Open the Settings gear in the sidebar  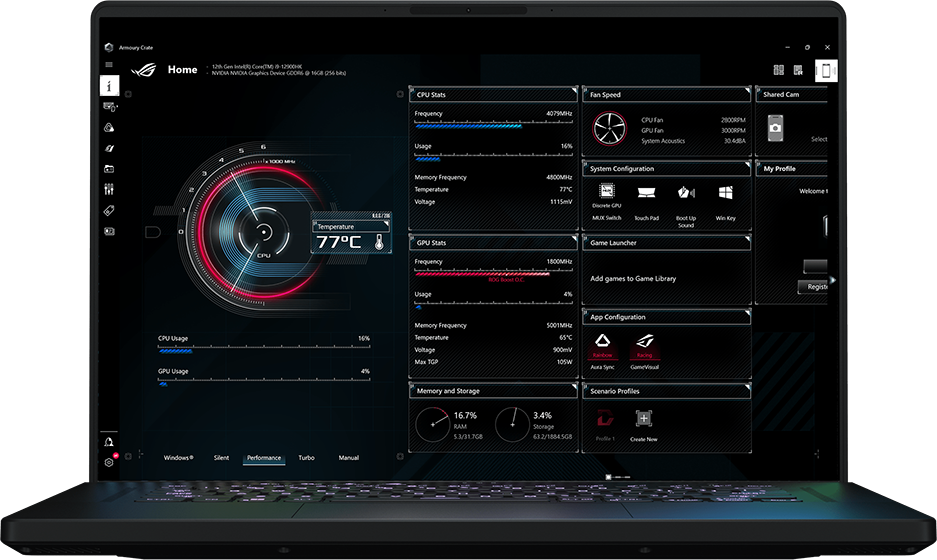109,463
